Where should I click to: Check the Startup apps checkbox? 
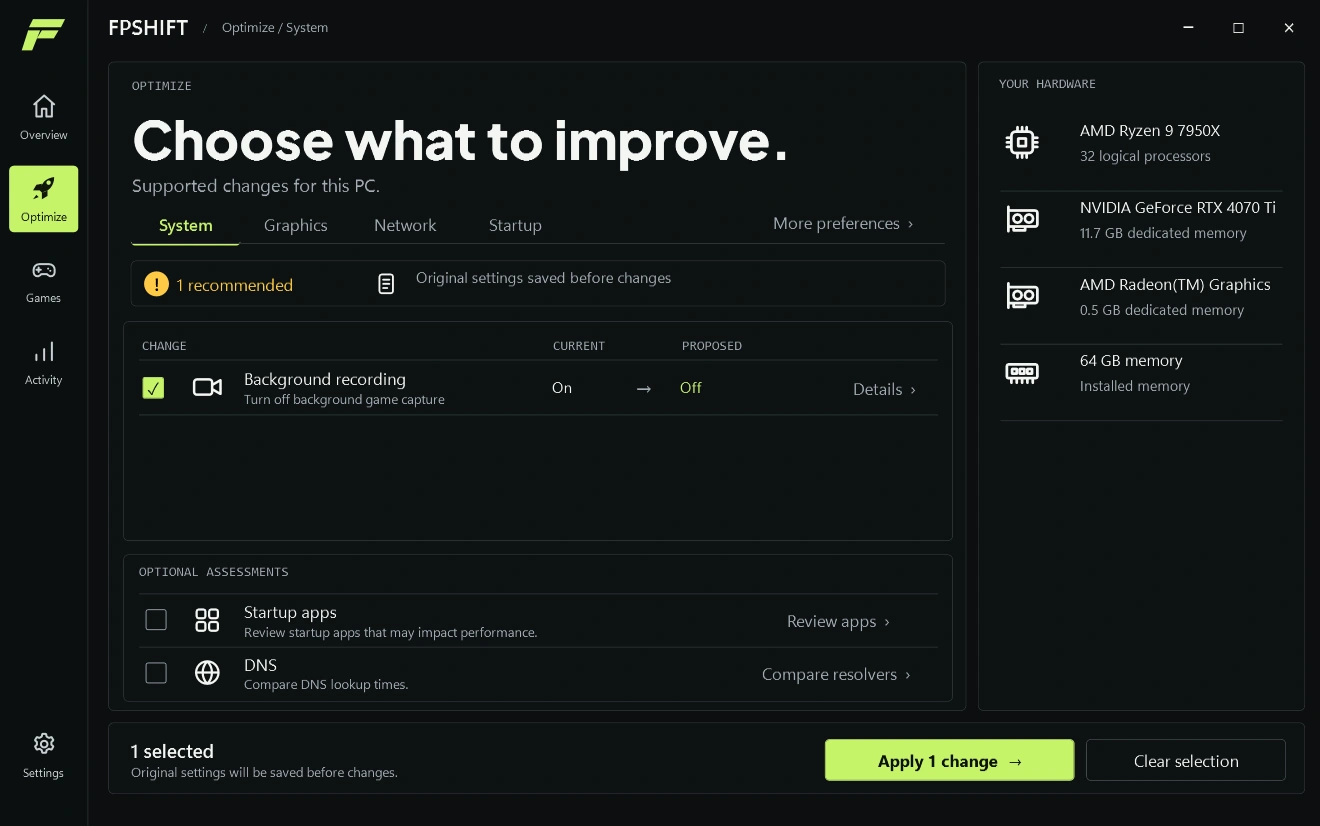click(156, 620)
